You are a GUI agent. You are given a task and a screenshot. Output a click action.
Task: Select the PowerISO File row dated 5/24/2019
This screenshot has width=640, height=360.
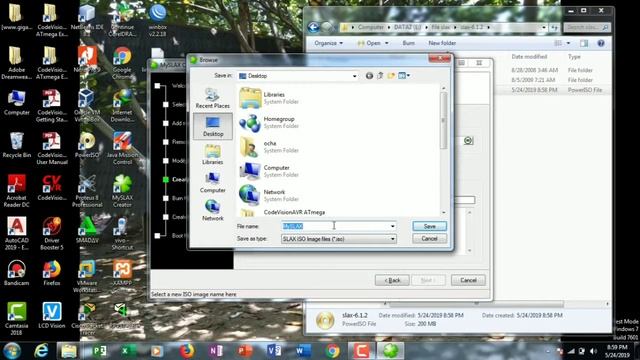click(553, 90)
